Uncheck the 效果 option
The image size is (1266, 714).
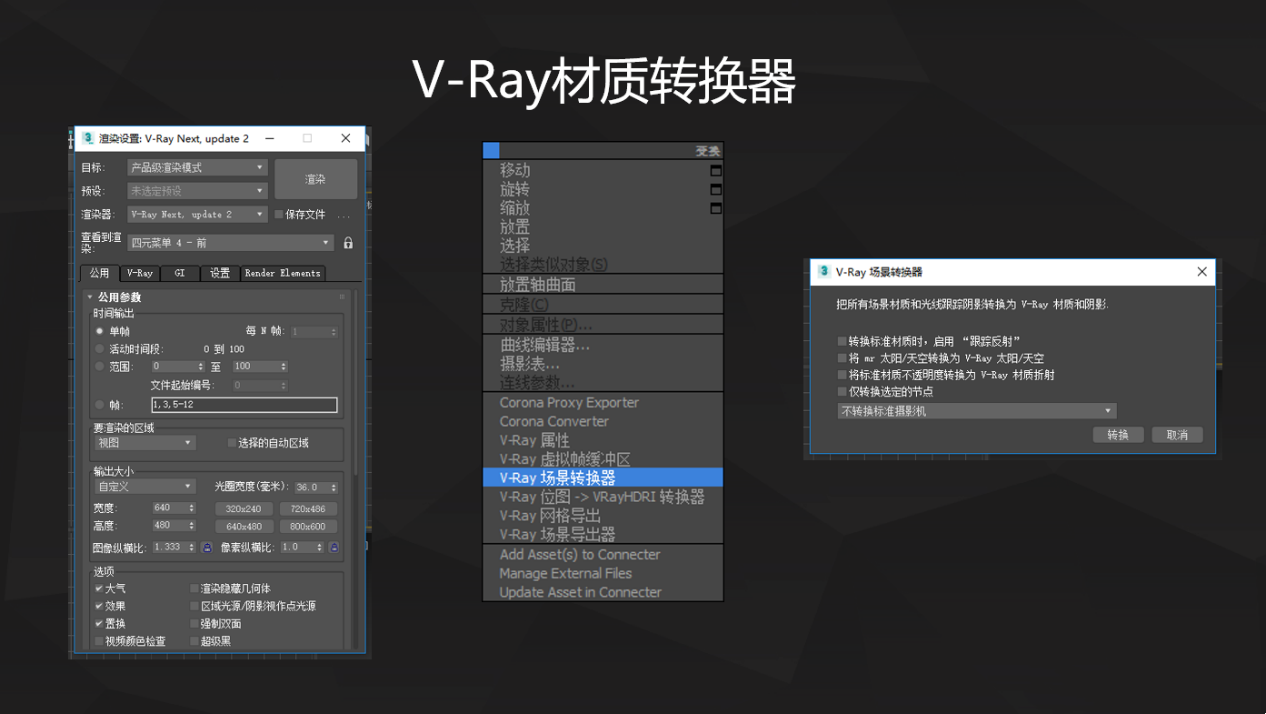coord(99,606)
